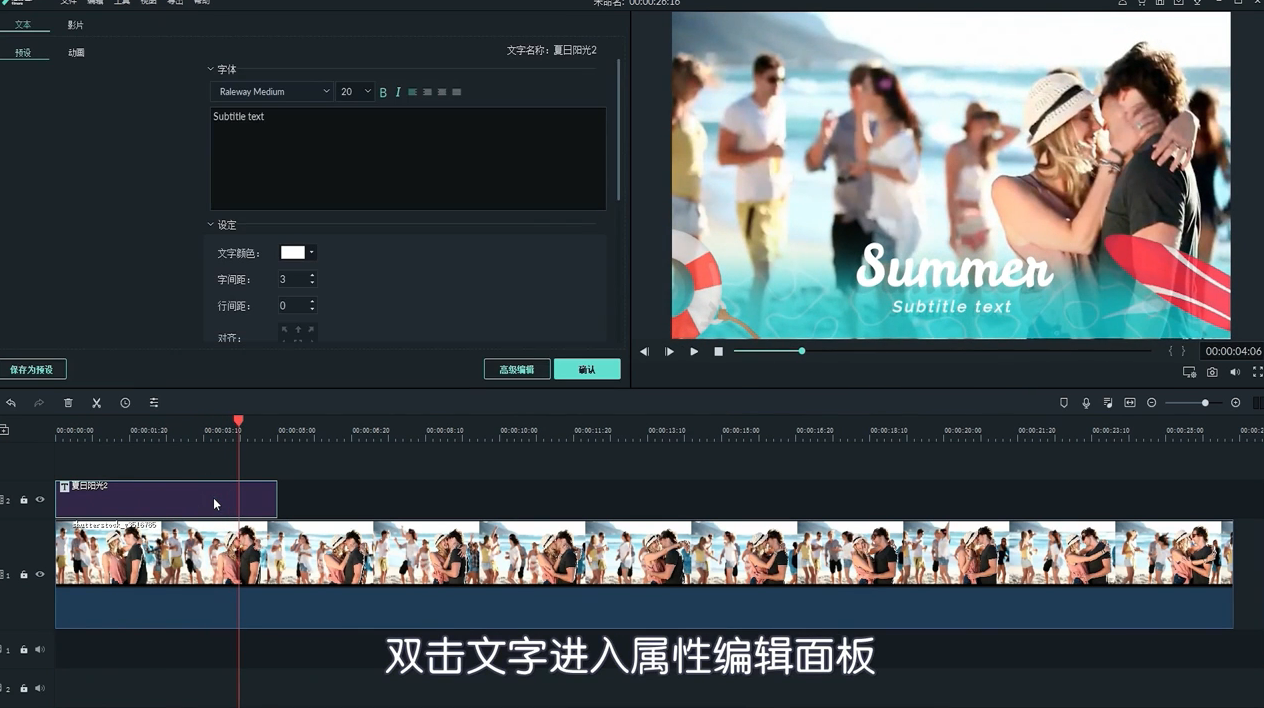Split clip using the scissors icon
1264x708 pixels.
[97, 403]
